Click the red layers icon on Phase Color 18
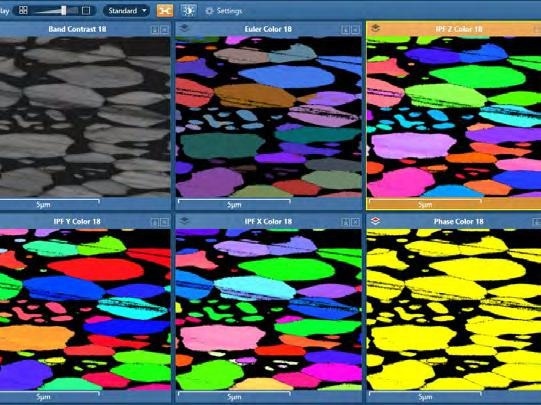The width and height of the screenshot is (541, 405). pyautogui.click(x=375, y=220)
